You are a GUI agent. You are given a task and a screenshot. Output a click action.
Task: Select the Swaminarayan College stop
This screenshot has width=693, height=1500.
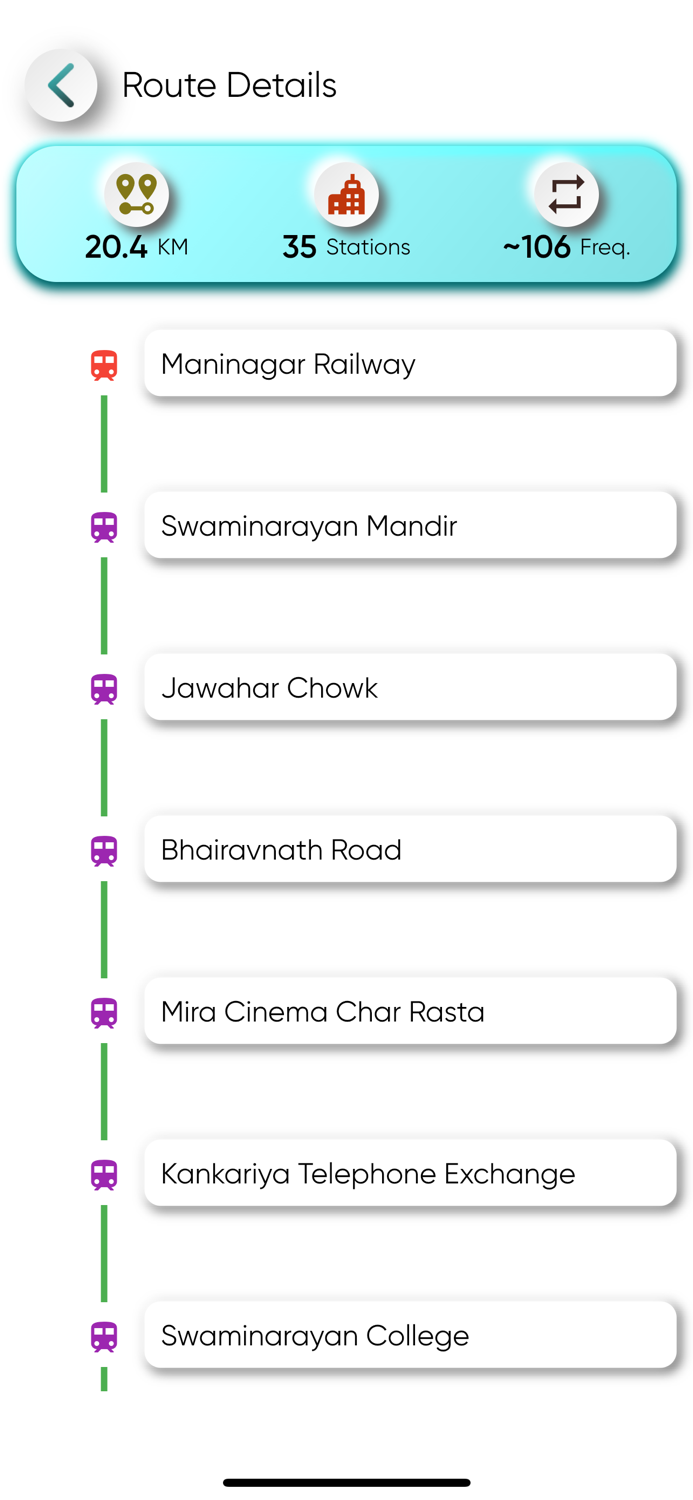410,1336
